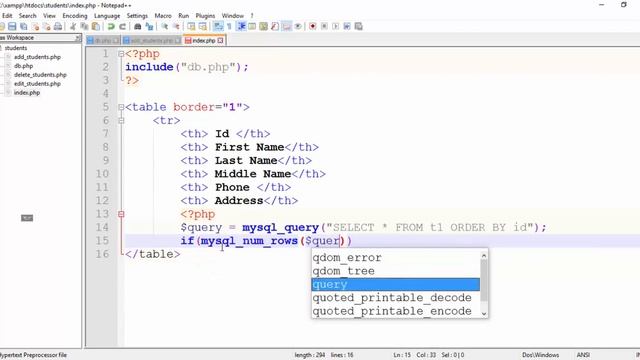Viewport: 640px width, 360px height.
Task: Click Run Macro Multiple Times icon
Action: click(x=347, y=27)
